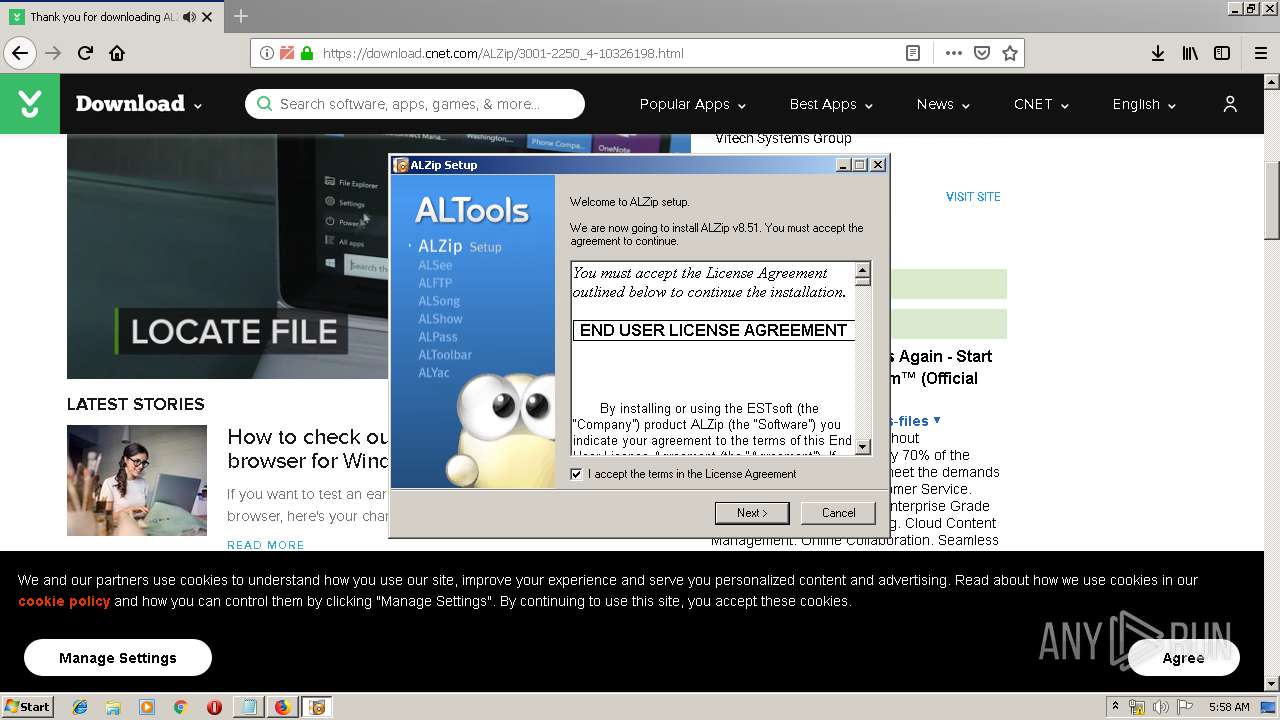Expand the CNET menu

(x=1041, y=104)
